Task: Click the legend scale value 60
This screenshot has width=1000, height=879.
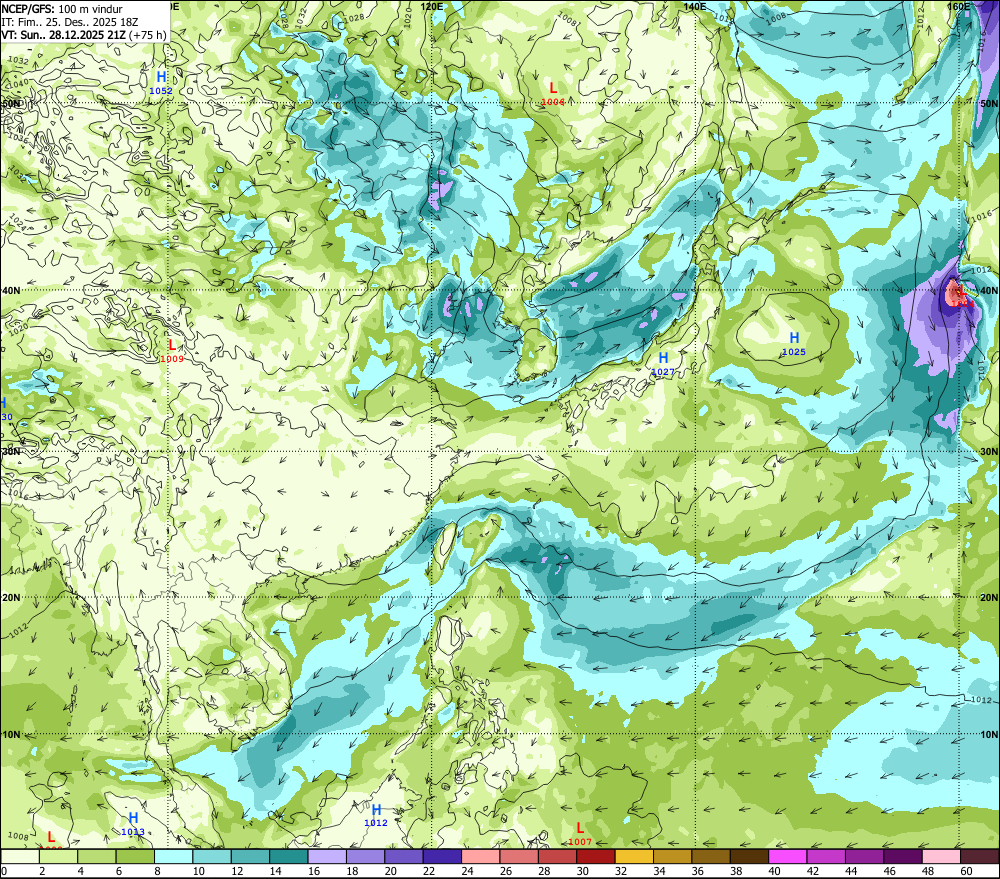Action: point(966,871)
